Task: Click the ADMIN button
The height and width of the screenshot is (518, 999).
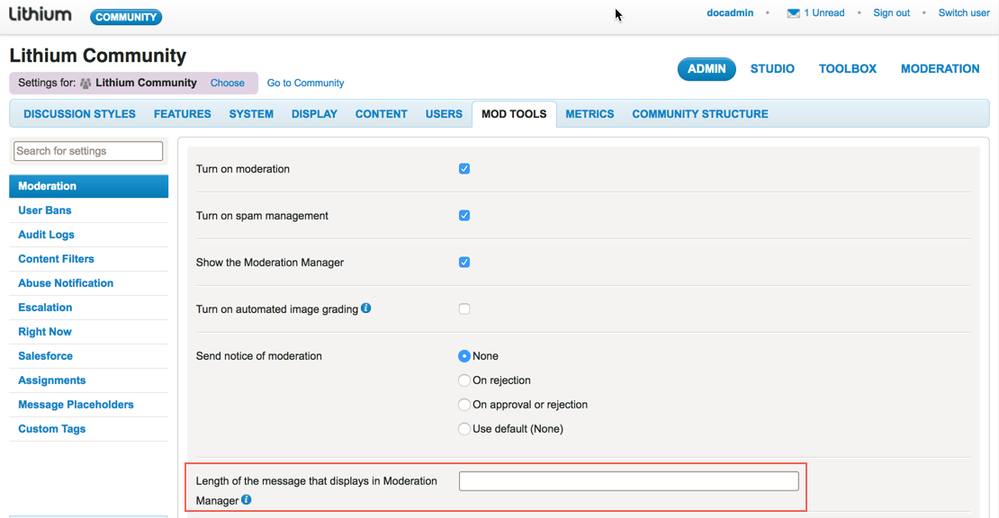Action: pyautogui.click(x=707, y=69)
